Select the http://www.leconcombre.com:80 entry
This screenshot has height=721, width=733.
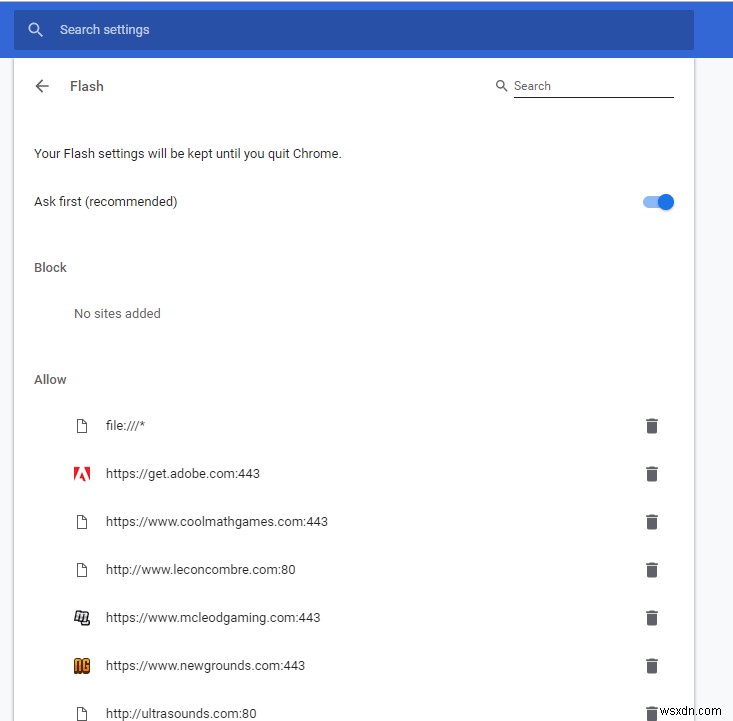coord(201,570)
